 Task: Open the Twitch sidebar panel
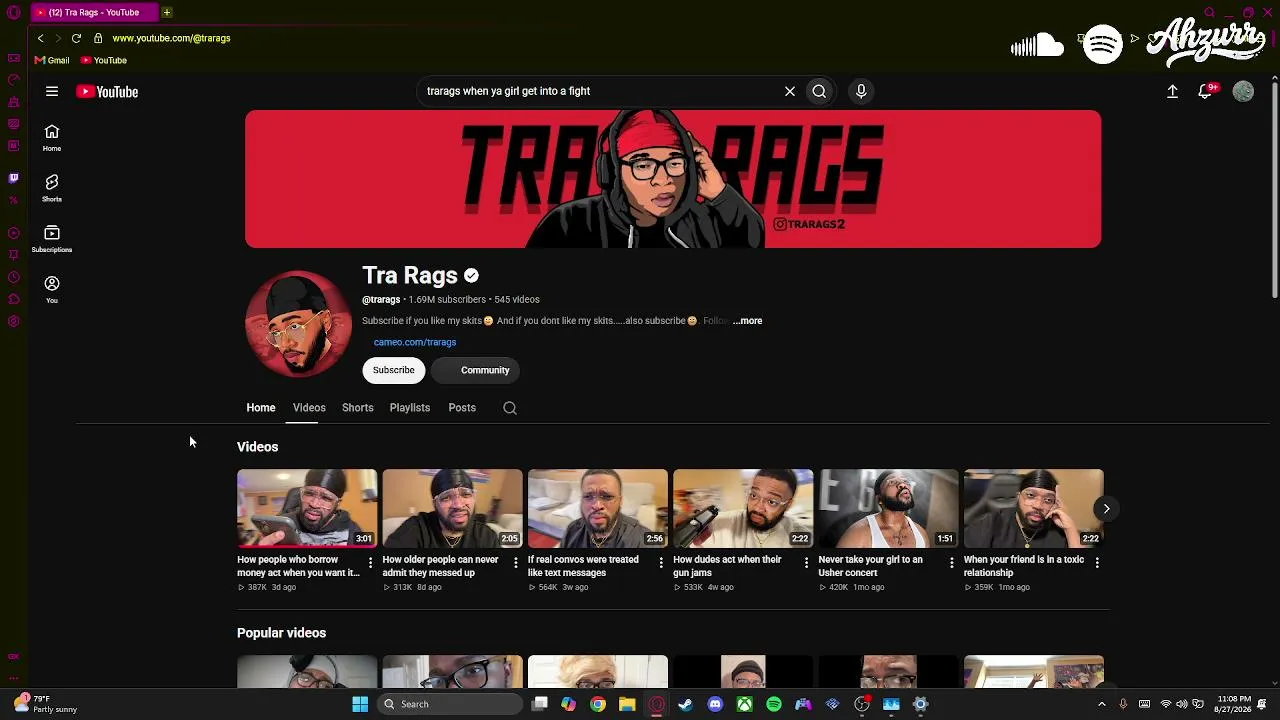[13, 178]
